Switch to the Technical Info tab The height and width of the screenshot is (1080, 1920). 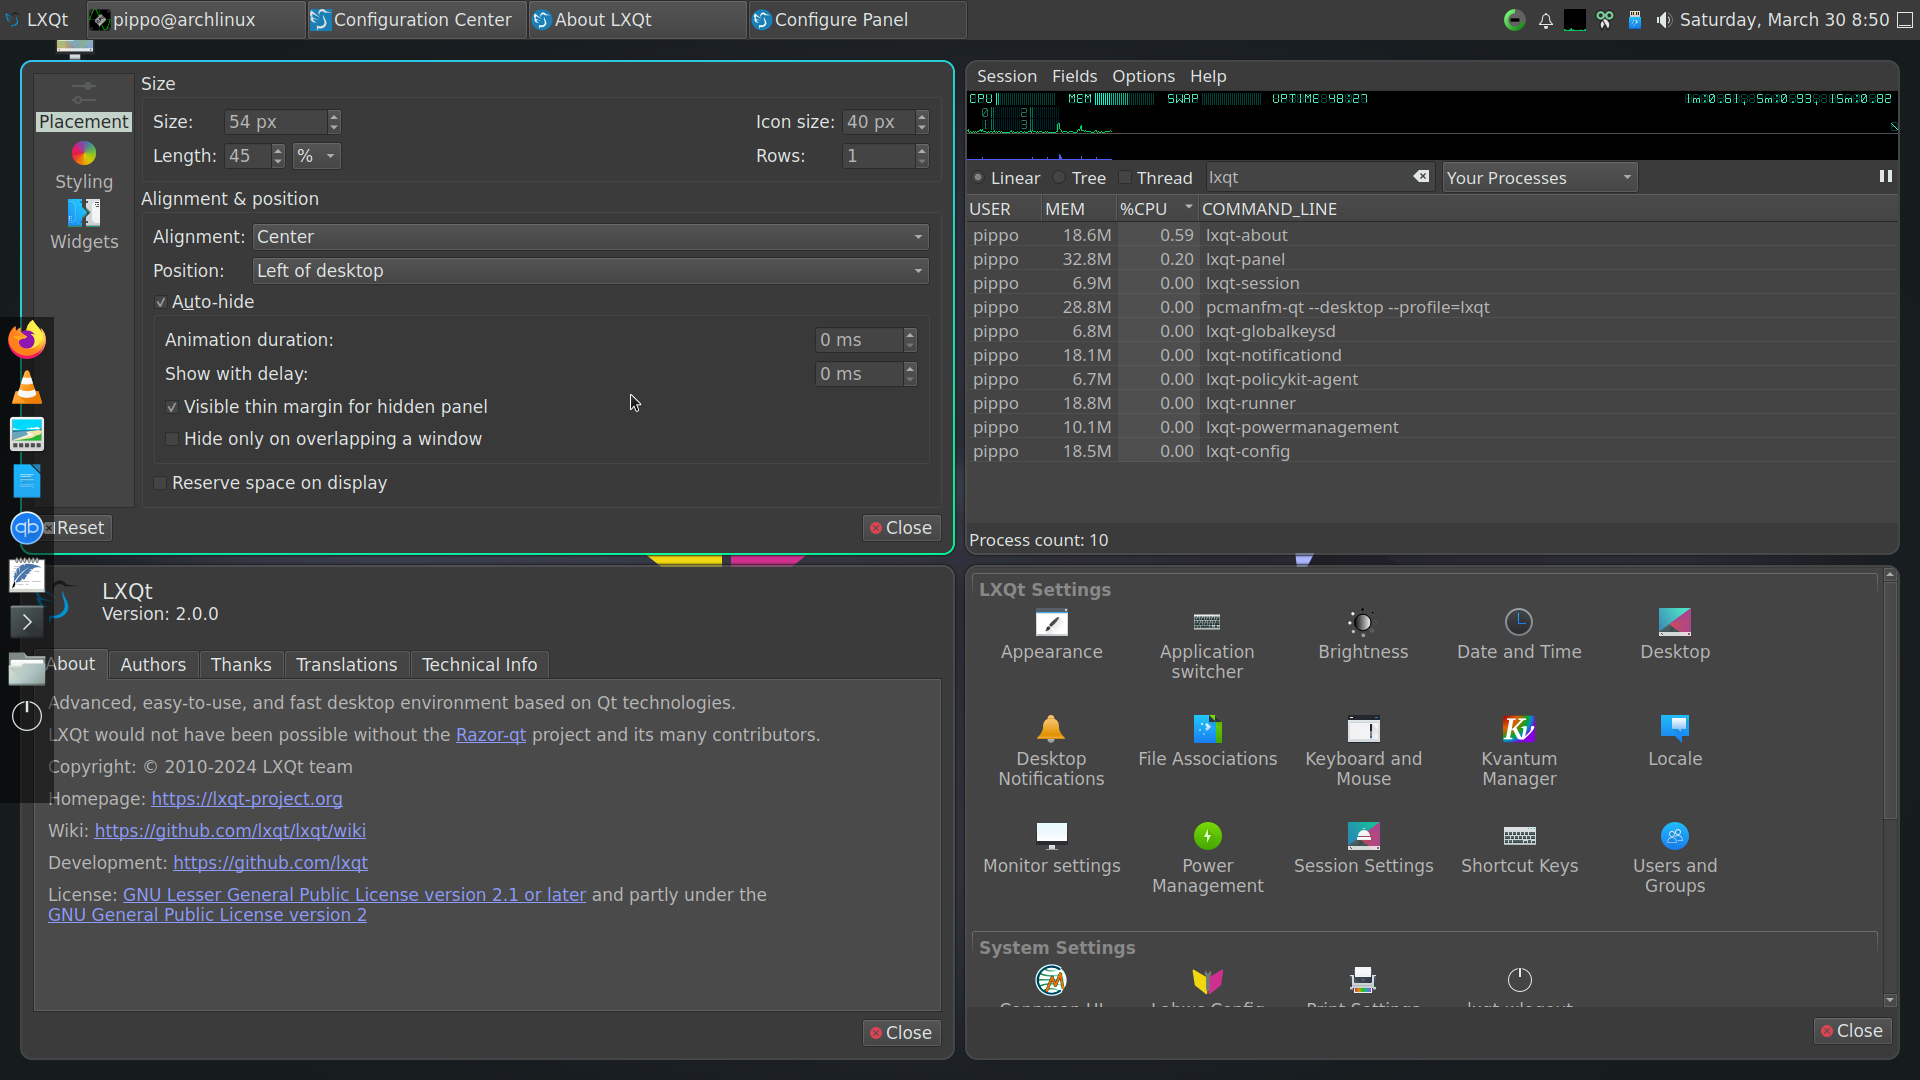click(479, 665)
